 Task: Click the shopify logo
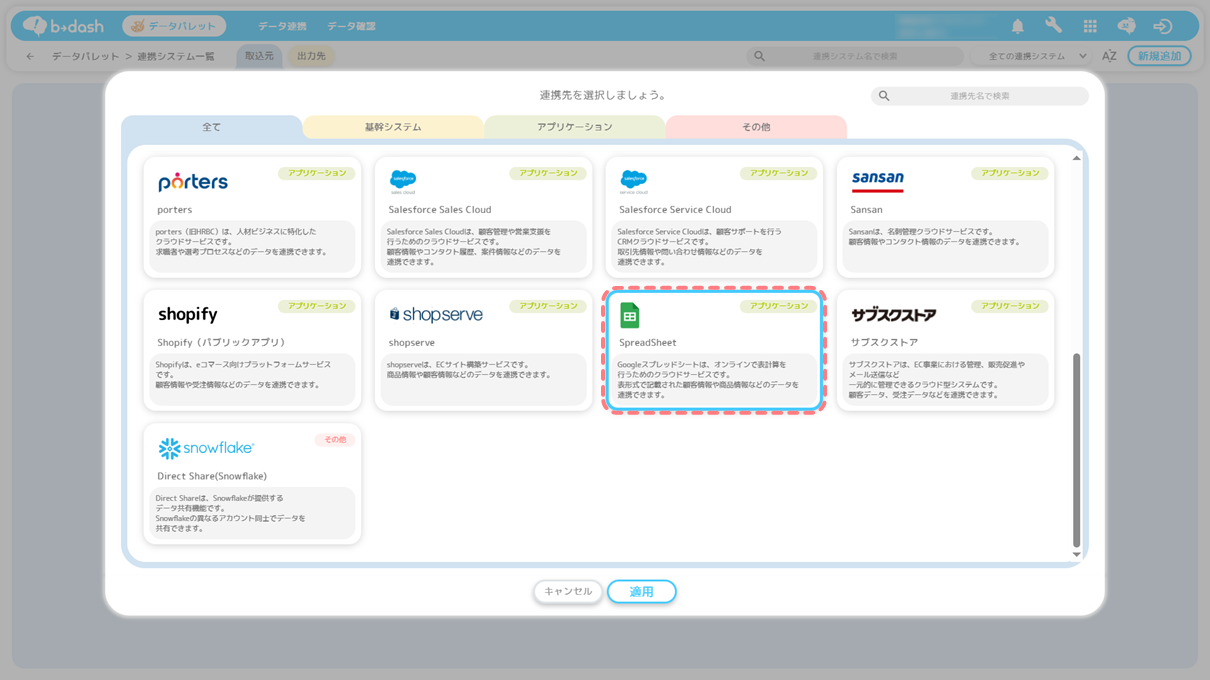coord(188,314)
